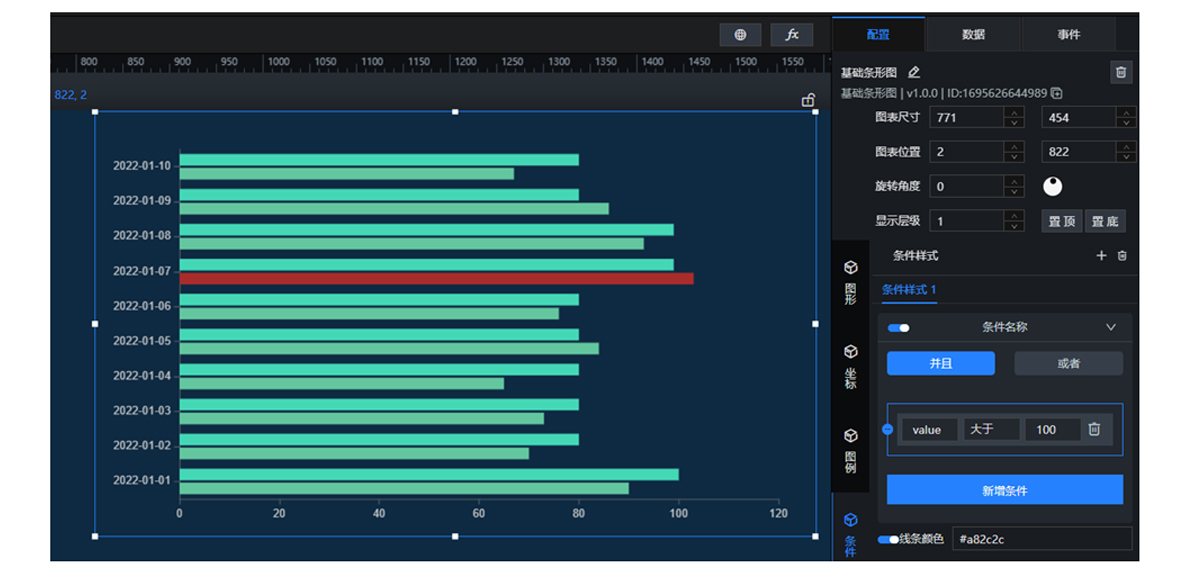
Task: Click the 置顶 button
Action: click(x=1062, y=221)
